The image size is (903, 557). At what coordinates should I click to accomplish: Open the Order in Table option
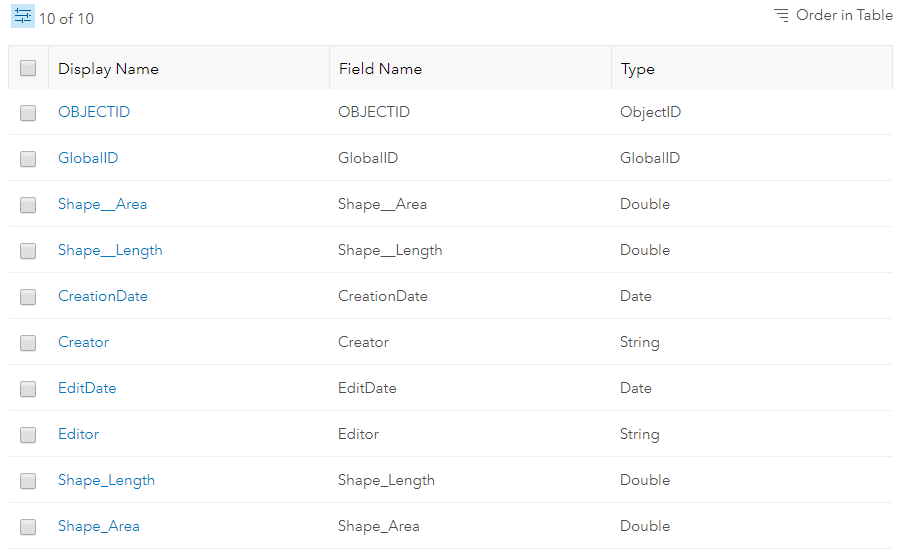pos(833,15)
